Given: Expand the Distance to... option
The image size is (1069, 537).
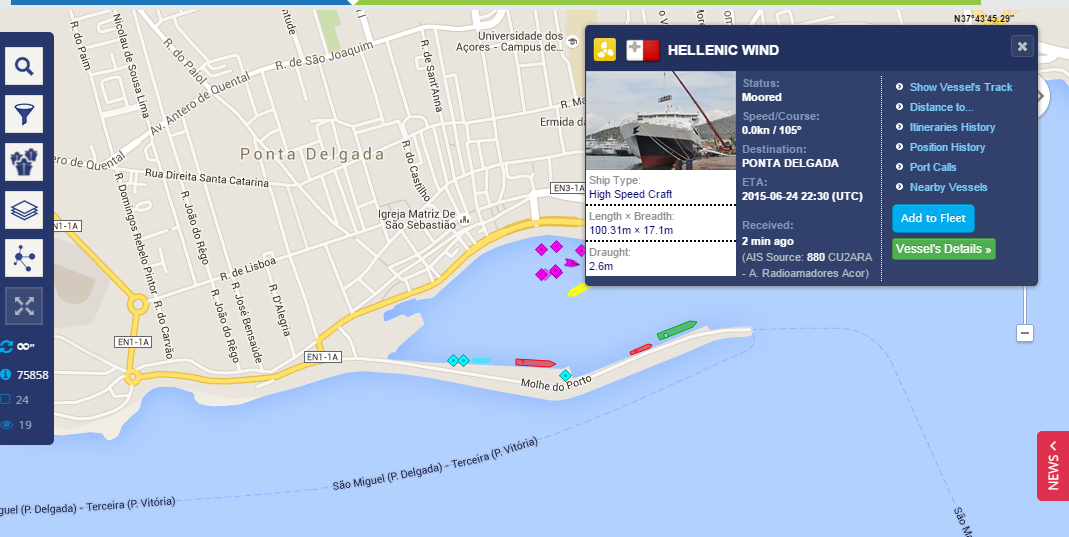Looking at the screenshot, I should coord(941,107).
